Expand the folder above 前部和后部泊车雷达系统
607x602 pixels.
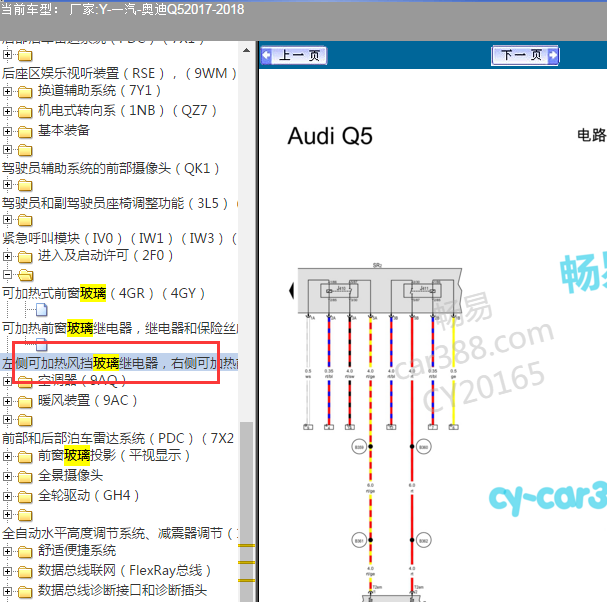click(x=7, y=419)
